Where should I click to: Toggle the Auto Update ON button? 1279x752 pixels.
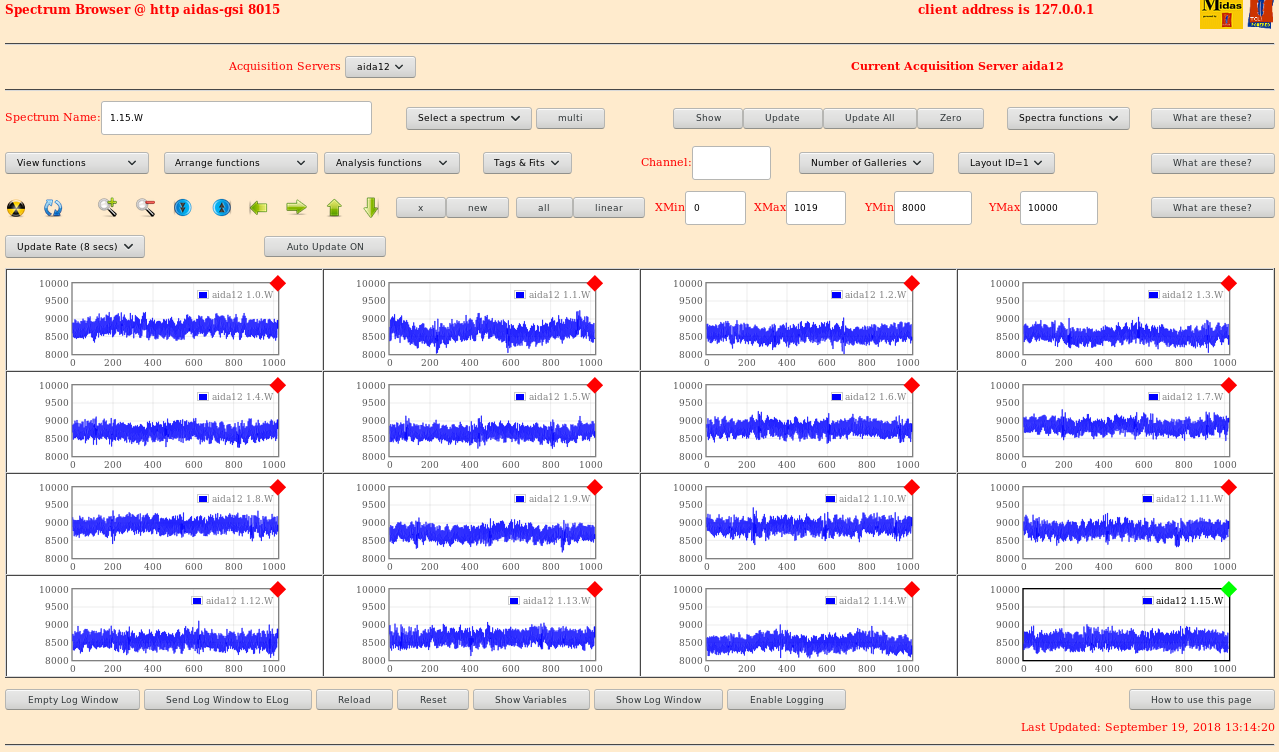coord(324,247)
